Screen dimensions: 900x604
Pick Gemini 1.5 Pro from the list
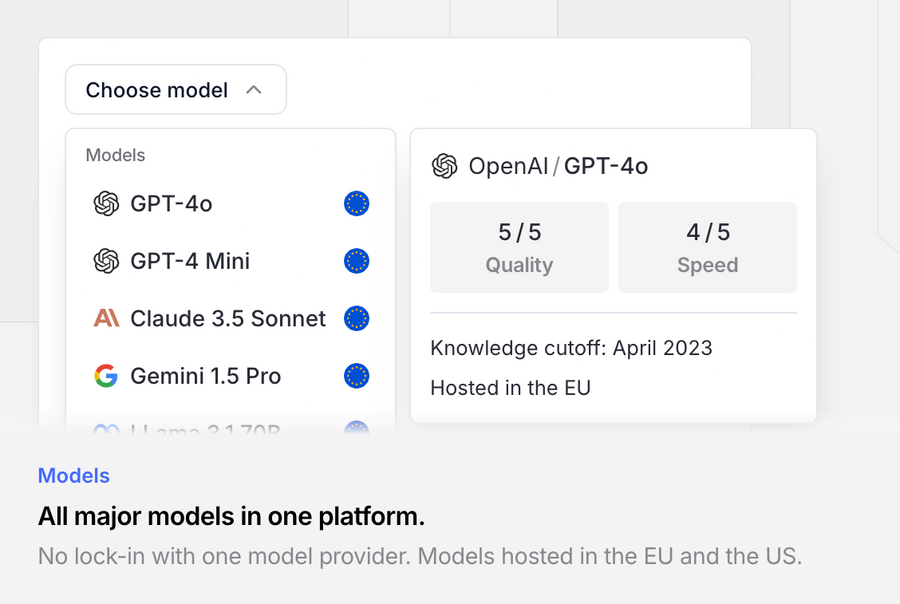pyautogui.click(x=205, y=376)
